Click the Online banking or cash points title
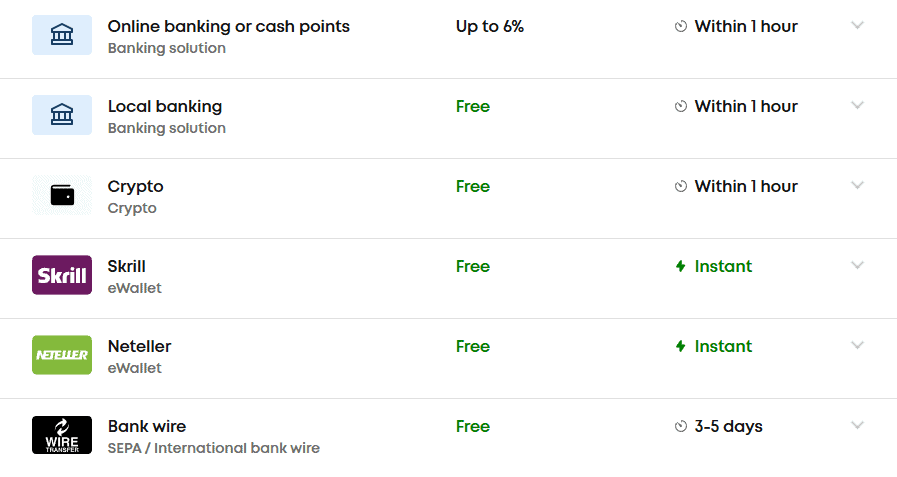Screen dimensions: 897x477 229,27
